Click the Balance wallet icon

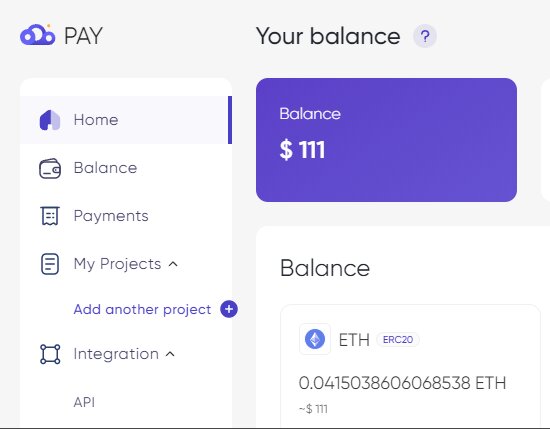pos(50,168)
